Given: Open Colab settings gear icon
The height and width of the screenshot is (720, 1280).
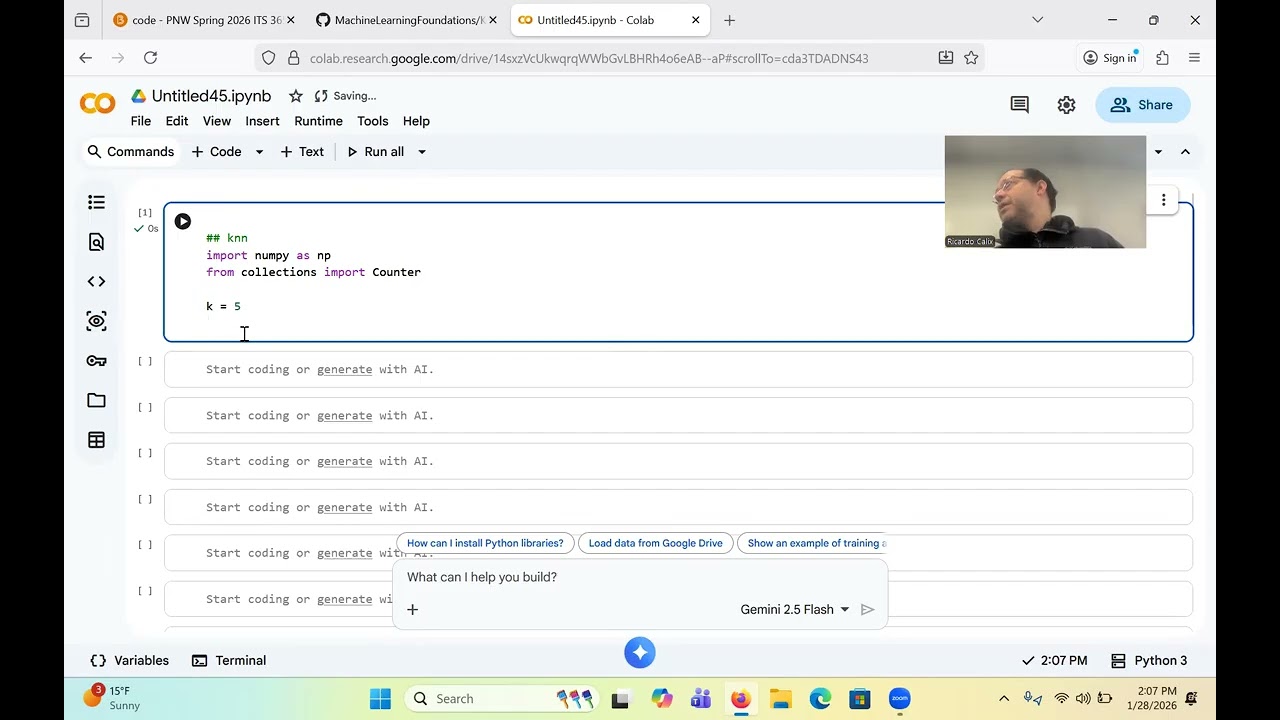Looking at the screenshot, I should tap(1066, 105).
